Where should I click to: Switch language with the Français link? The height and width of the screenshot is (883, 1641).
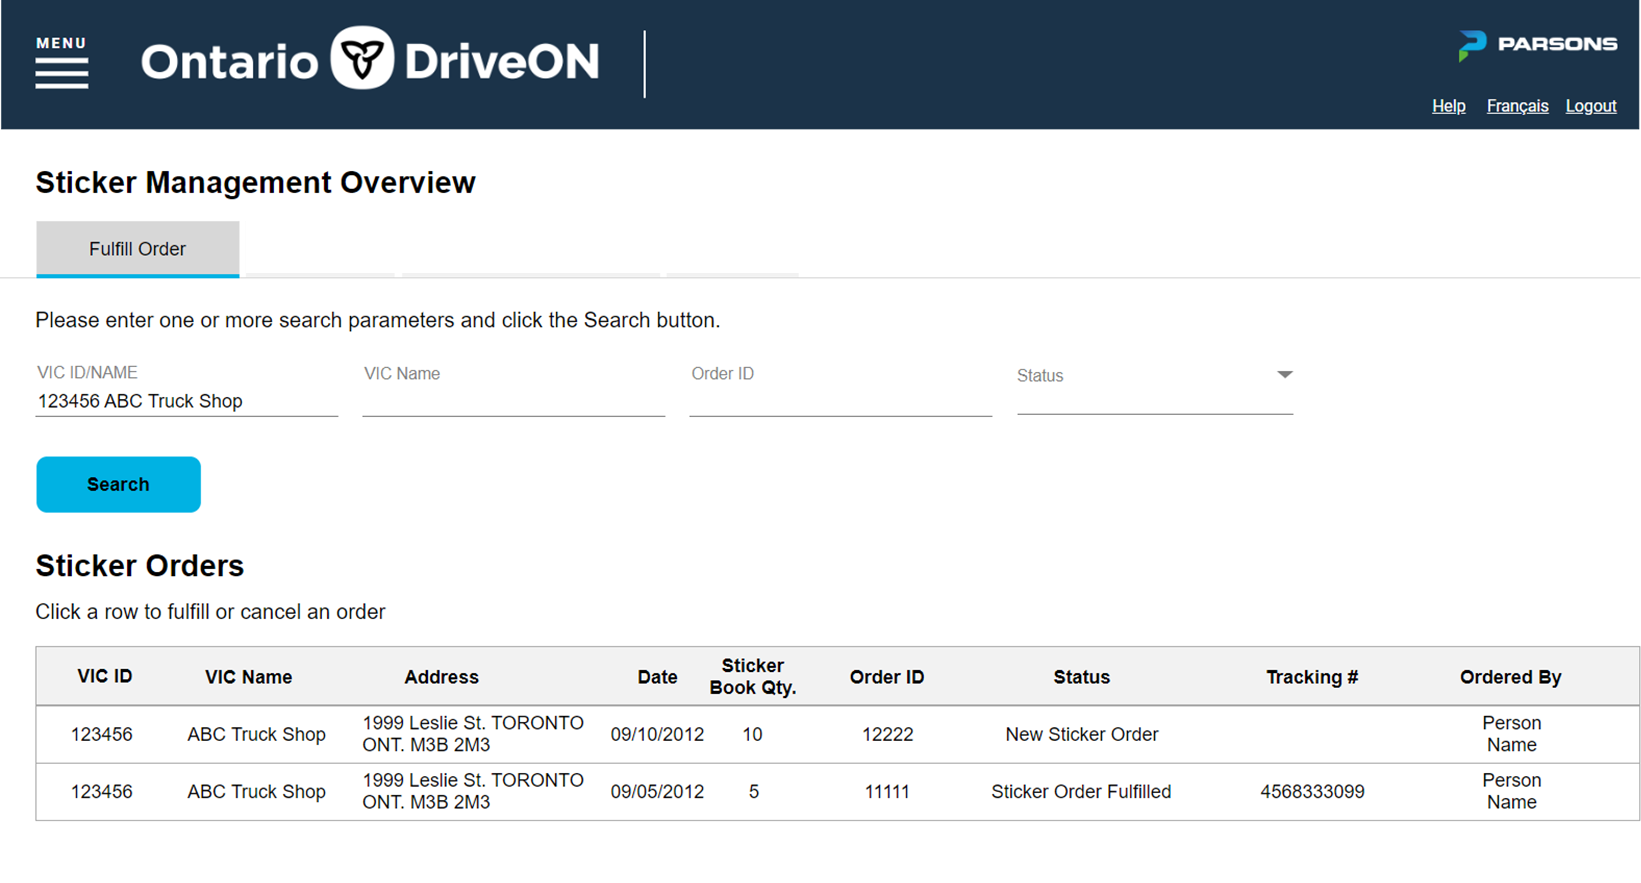tap(1516, 106)
